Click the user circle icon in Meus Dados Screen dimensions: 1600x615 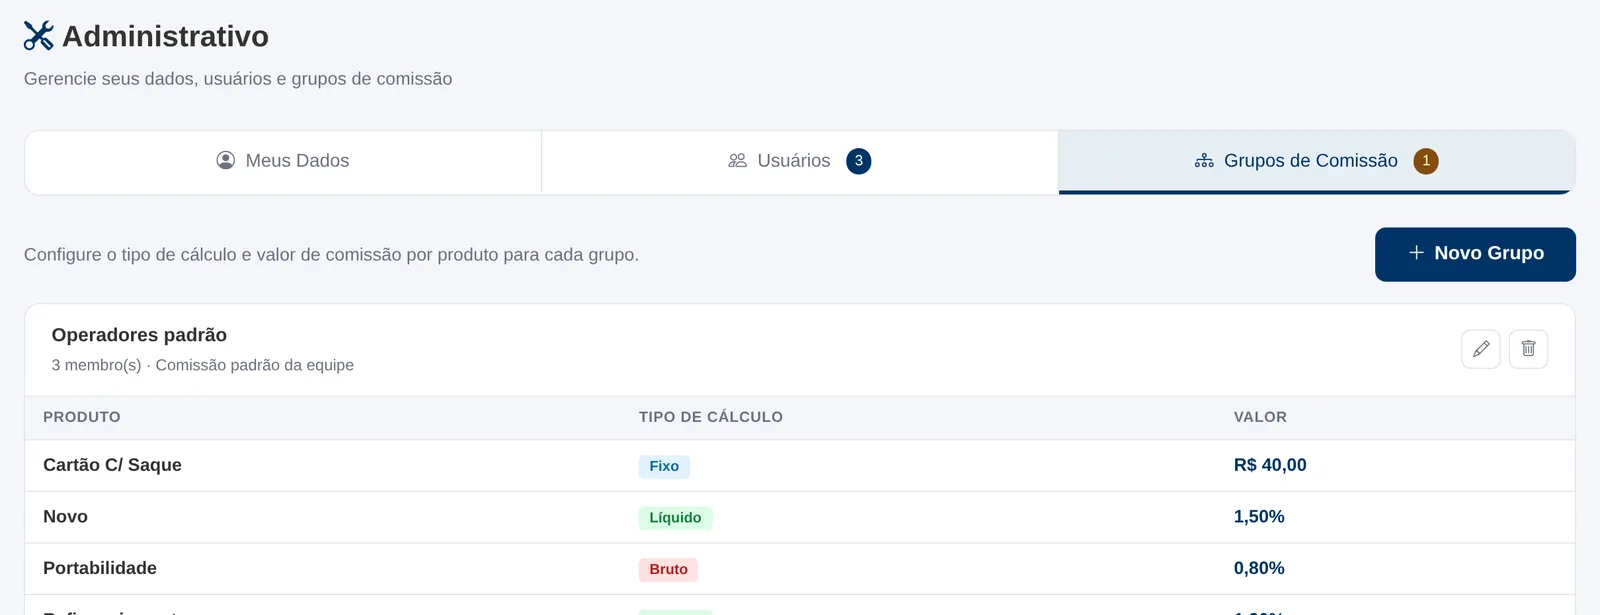coord(226,160)
